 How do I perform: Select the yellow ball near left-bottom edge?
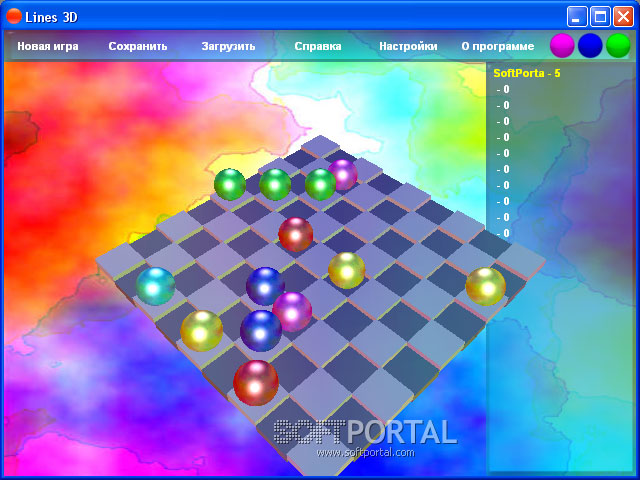201,331
